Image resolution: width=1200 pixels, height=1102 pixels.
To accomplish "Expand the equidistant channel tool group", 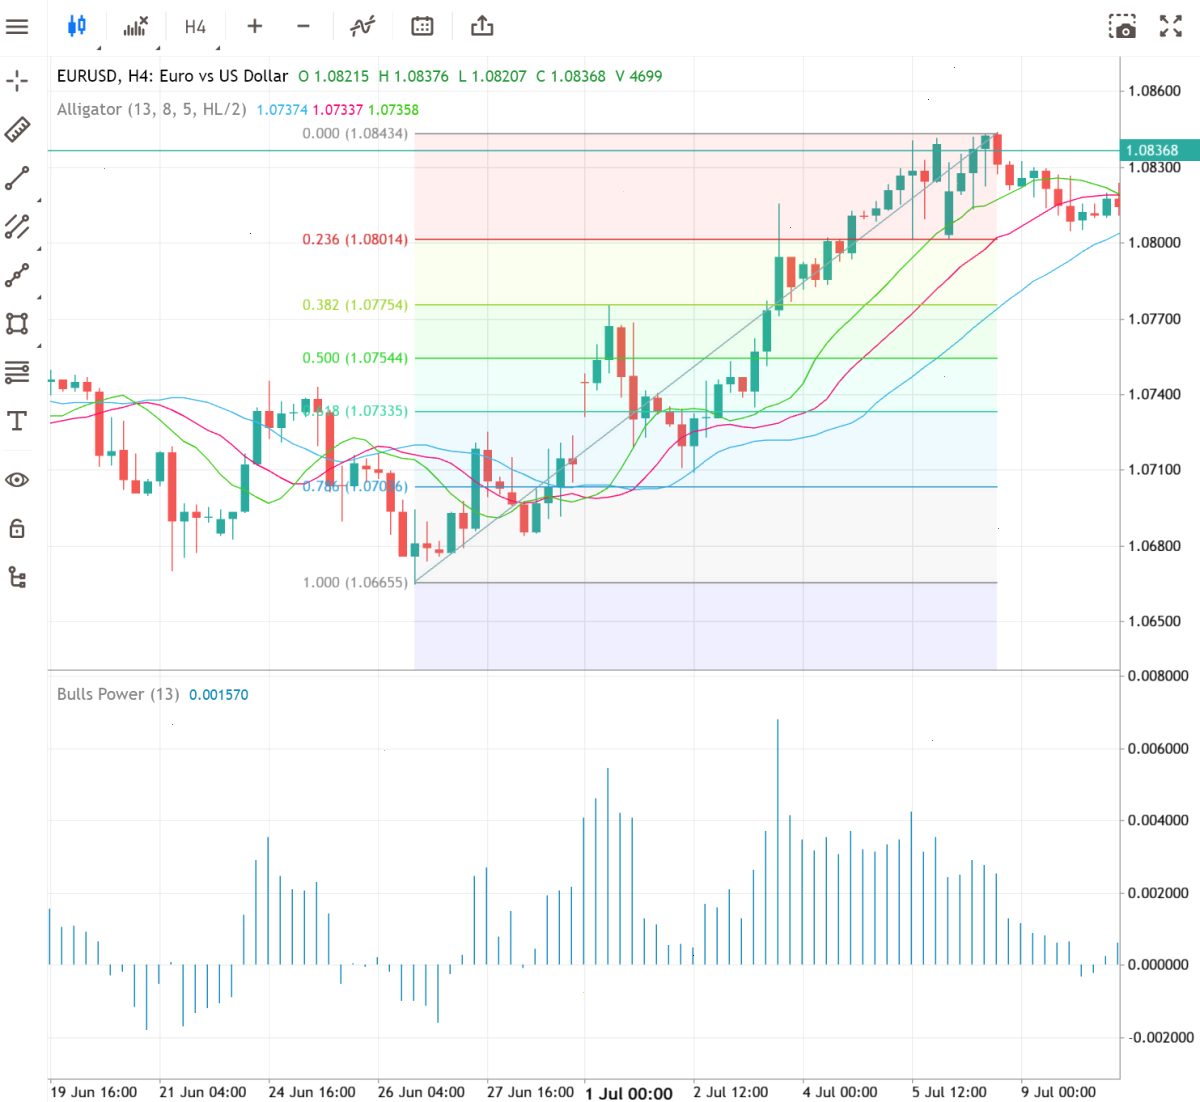I will [17, 227].
